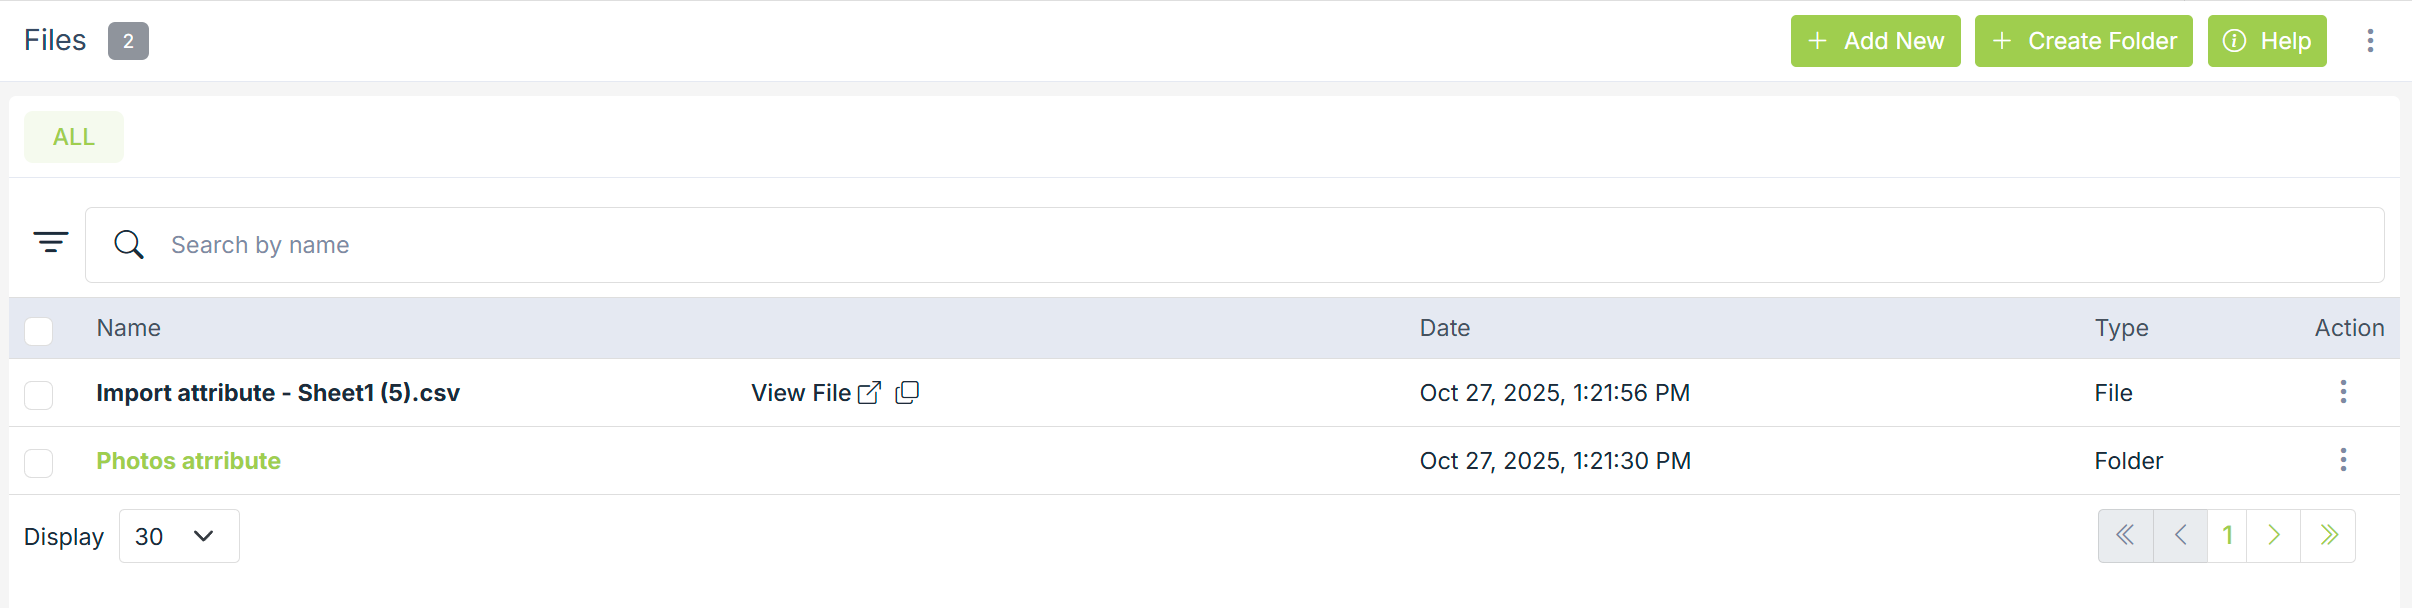Viewport: 2412px width, 608px height.
Task: Check the Import attribute CSV row checkbox
Action: point(39,395)
